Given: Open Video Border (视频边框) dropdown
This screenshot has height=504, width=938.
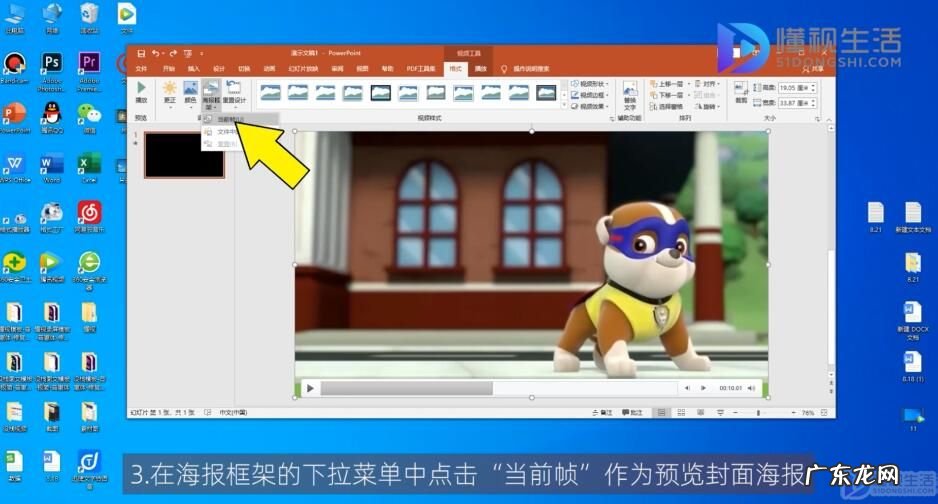Looking at the screenshot, I should [x=590, y=95].
